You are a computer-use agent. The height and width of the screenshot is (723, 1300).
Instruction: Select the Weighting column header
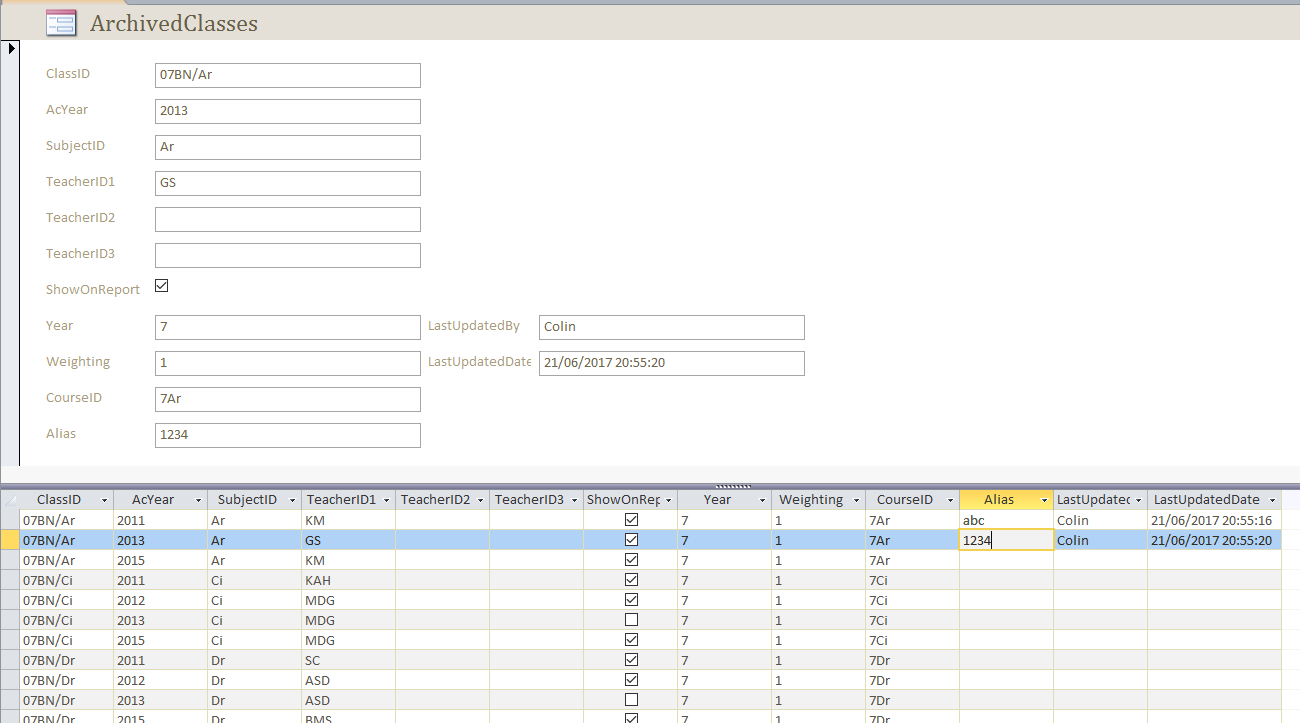tap(810, 500)
